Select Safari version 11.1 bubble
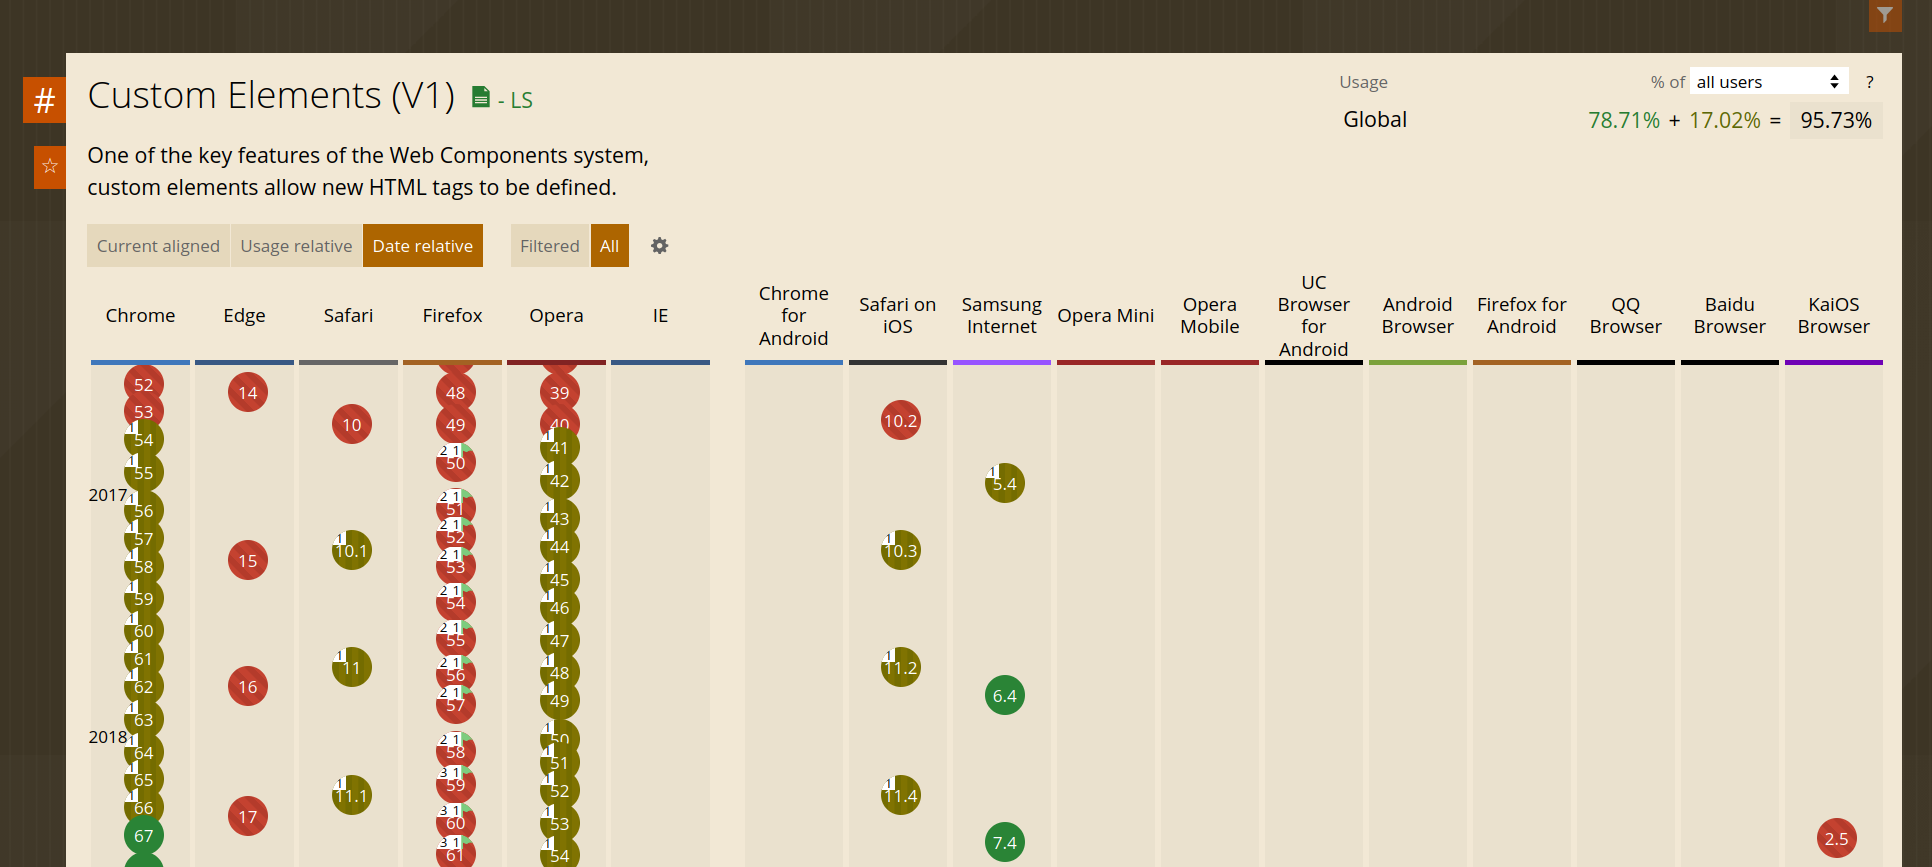Screen dimensions: 1932x867 pos(352,796)
